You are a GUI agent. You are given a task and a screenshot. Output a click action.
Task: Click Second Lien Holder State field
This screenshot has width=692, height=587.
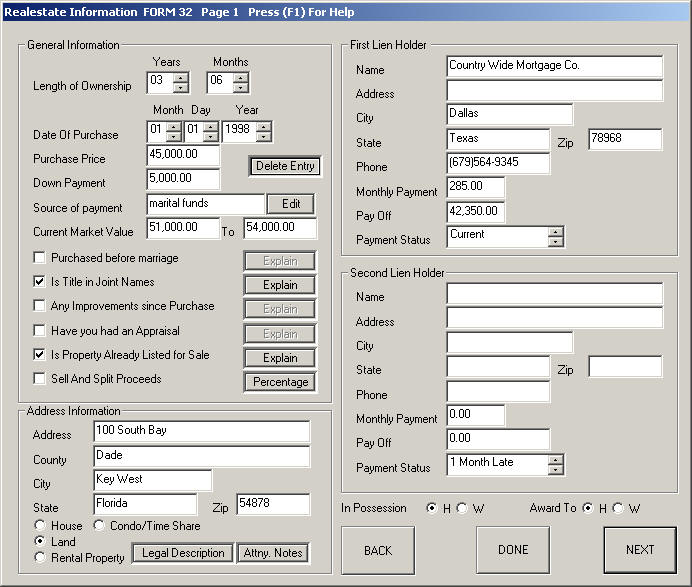[498, 367]
